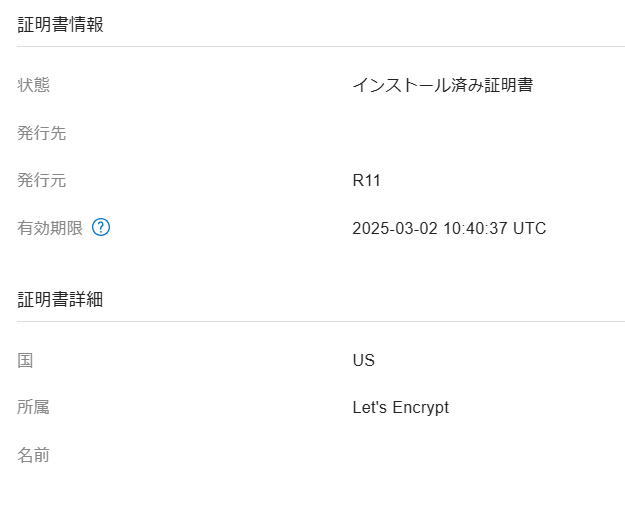Image resolution: width=625 pixels, height=525 pixels.
Task: Click the divider line under 証明書詳細
Action: (321, 321)
